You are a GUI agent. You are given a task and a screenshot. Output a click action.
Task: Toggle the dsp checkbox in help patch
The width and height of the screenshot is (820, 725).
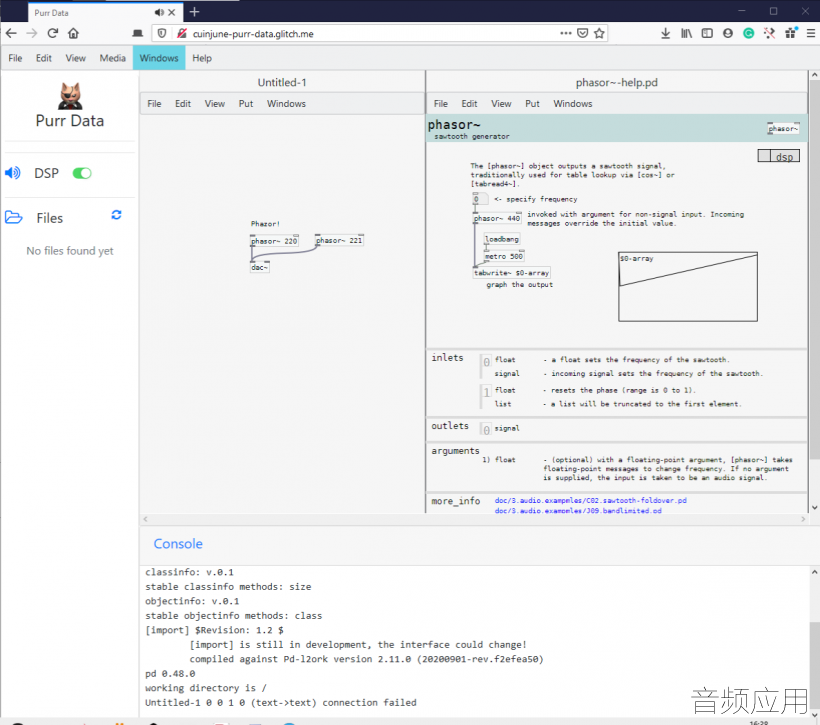coord(764,156)
